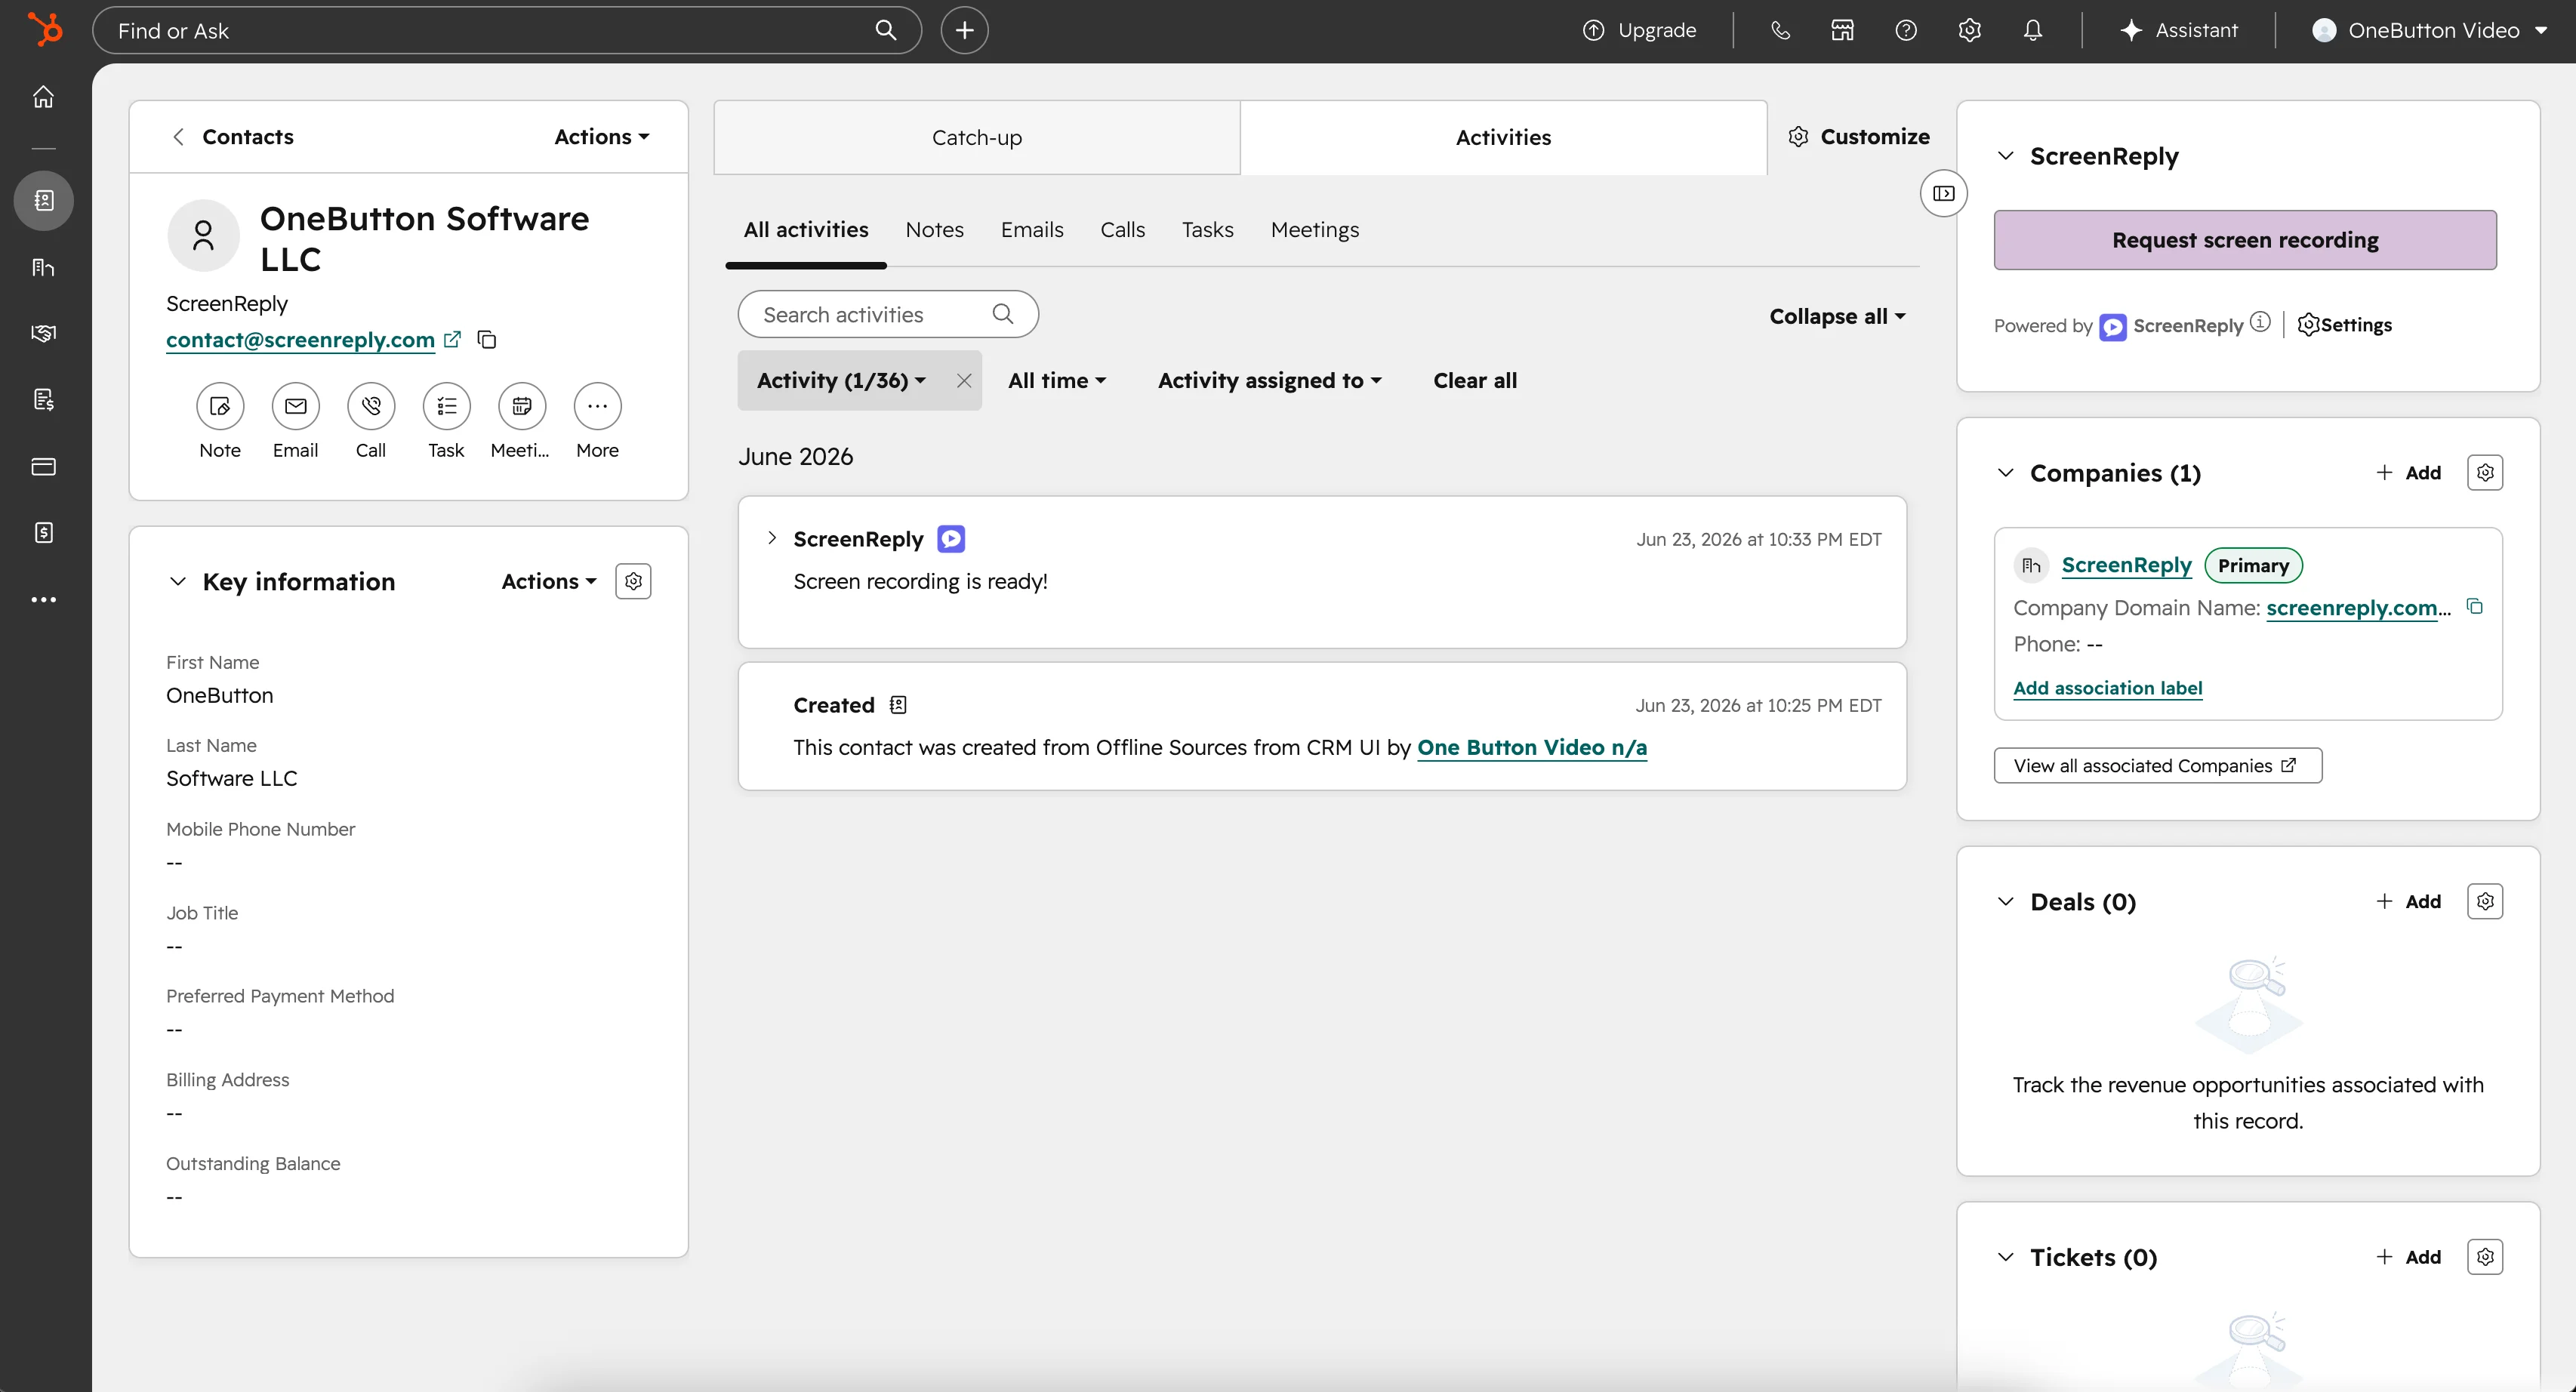Schedule a Meeting with the contact

(522, 406)
